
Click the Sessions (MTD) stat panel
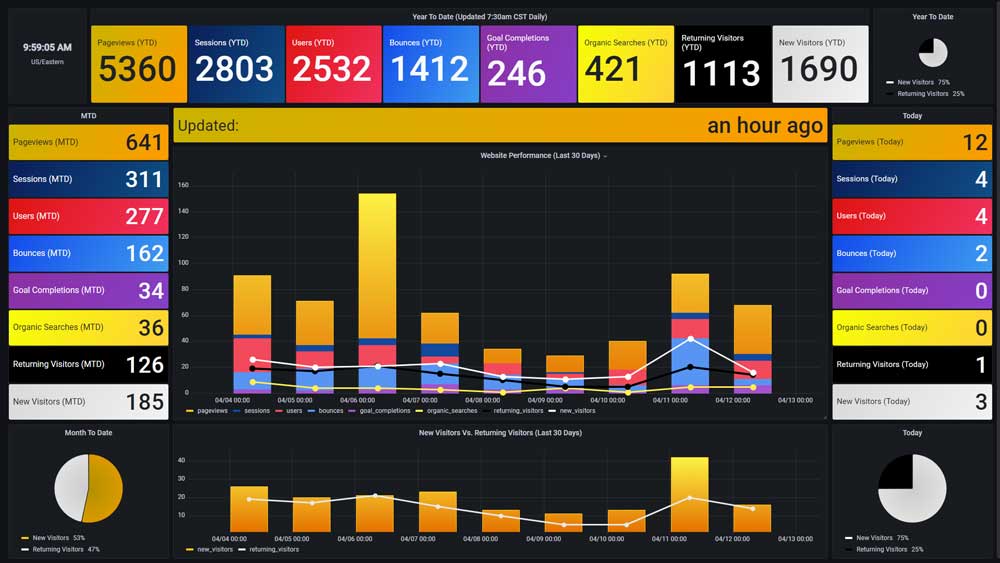[x=88, y=180]
